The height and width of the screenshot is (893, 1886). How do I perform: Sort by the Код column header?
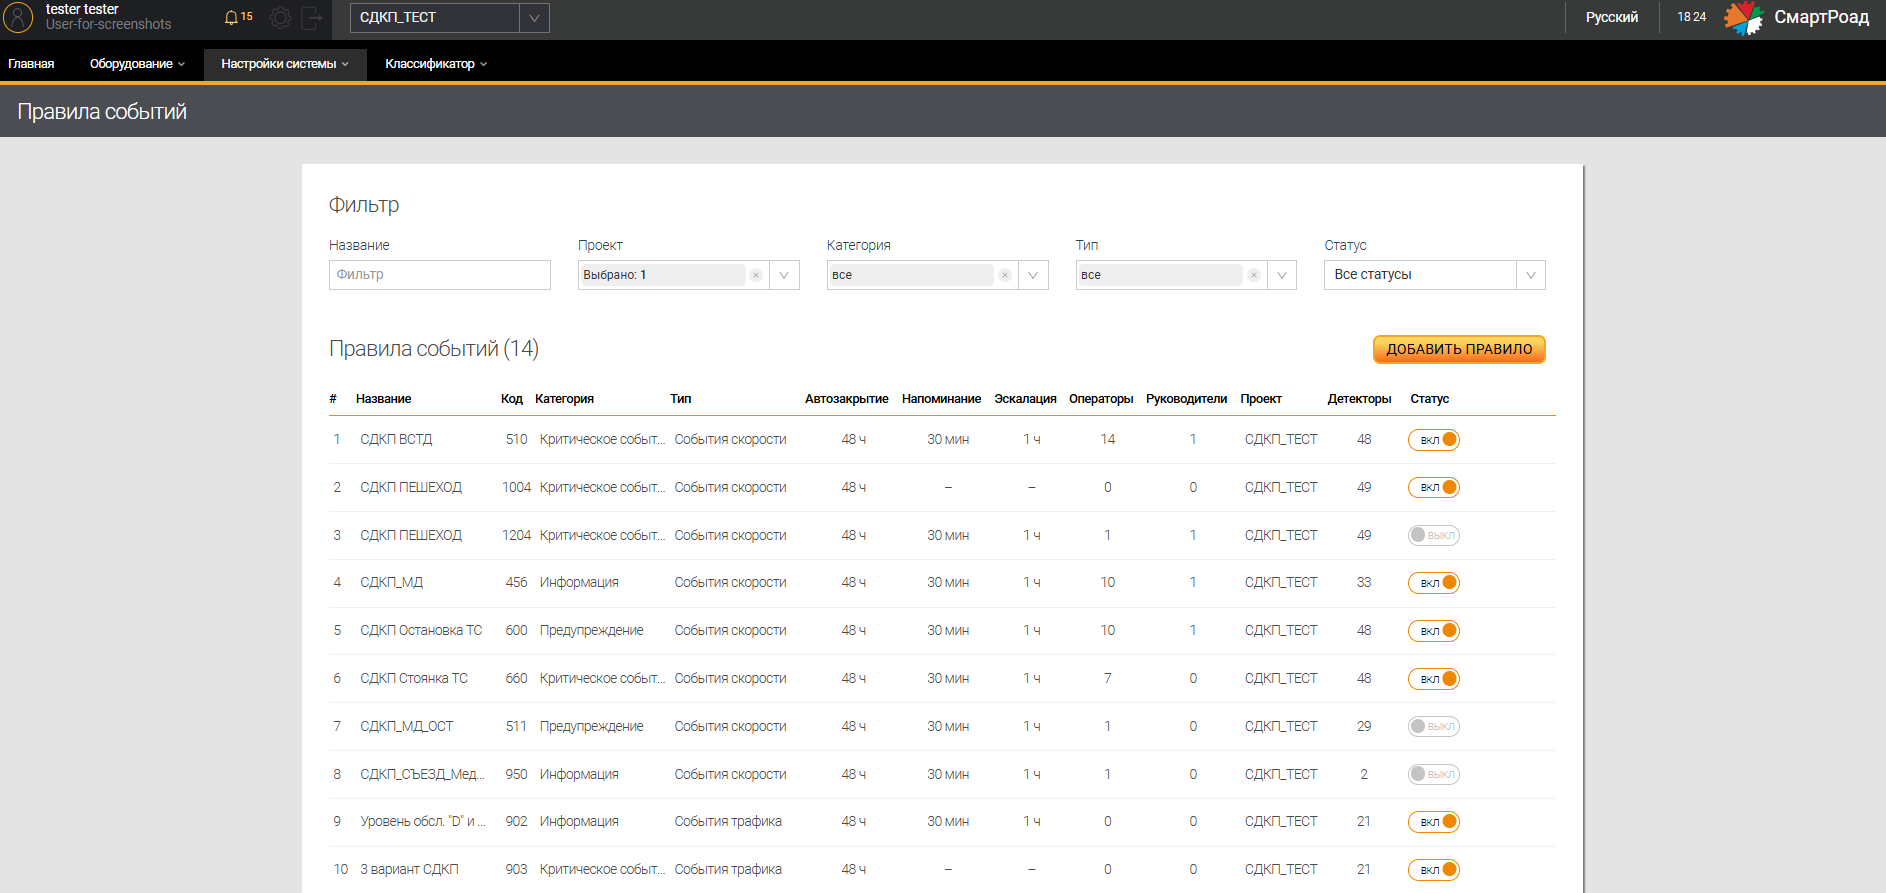point(512,399)
